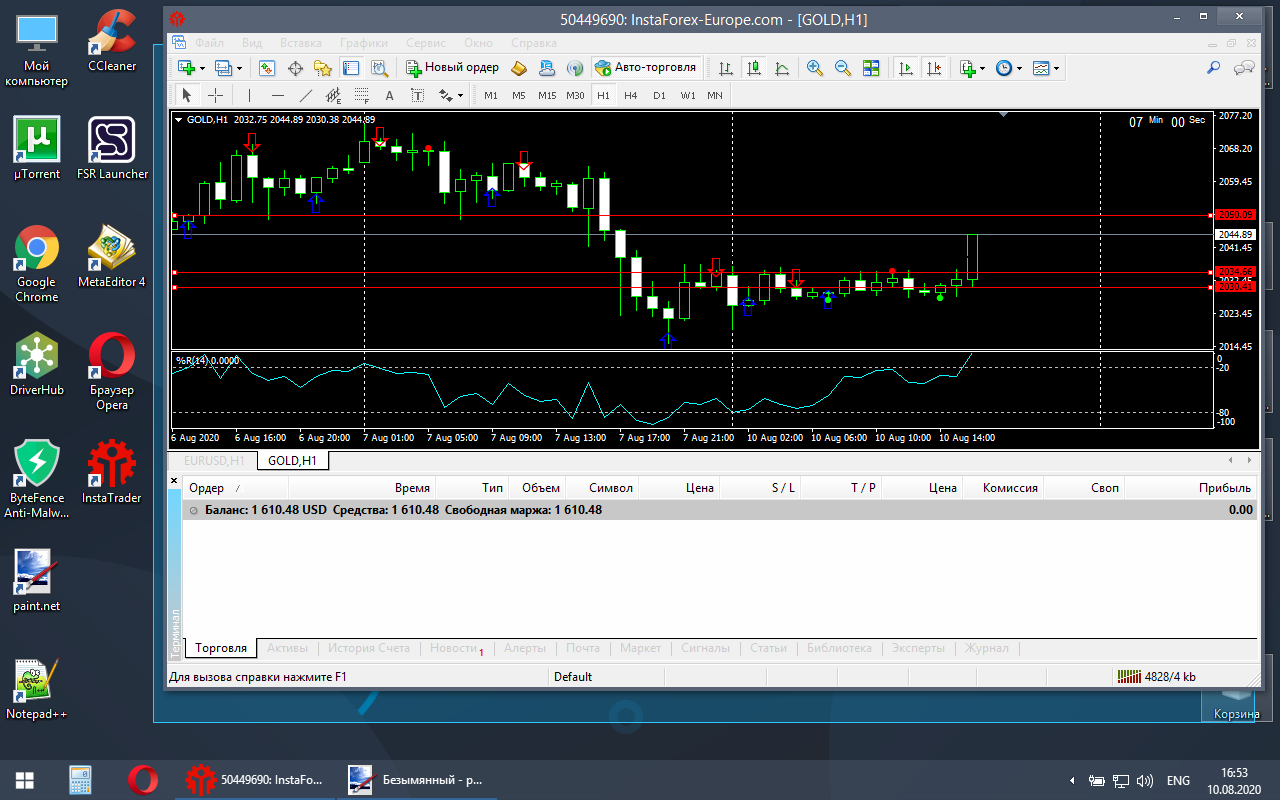
Task: Open the Market Watch window icon
Action: [267, 68]
